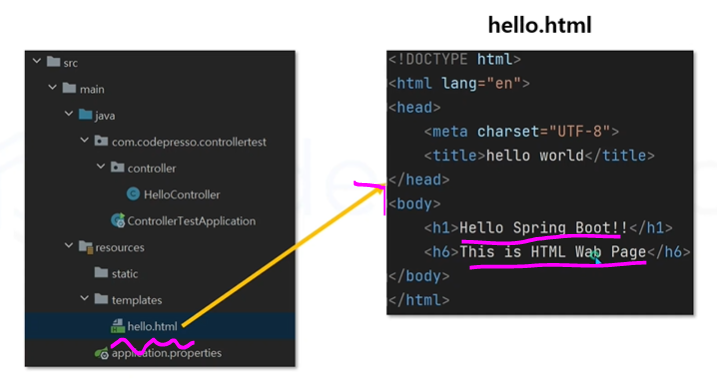Click the closing </body> tag line

coord(419,276)
